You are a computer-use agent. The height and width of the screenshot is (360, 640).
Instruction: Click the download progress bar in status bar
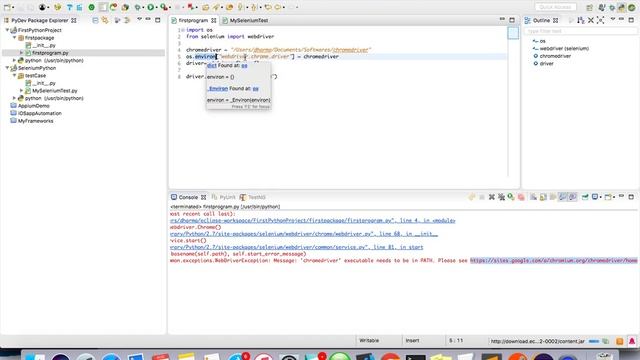(594, 341)
